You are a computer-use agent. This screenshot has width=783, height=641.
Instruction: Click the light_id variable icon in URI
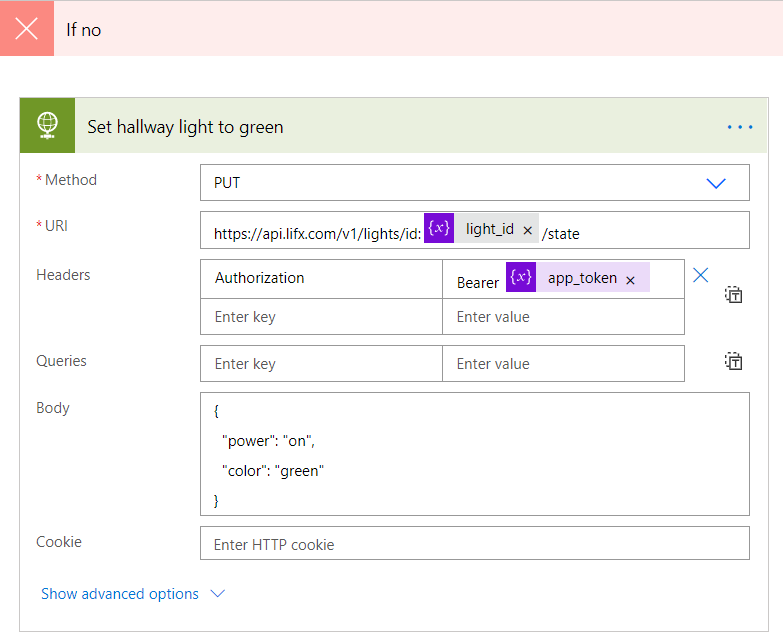439,229
